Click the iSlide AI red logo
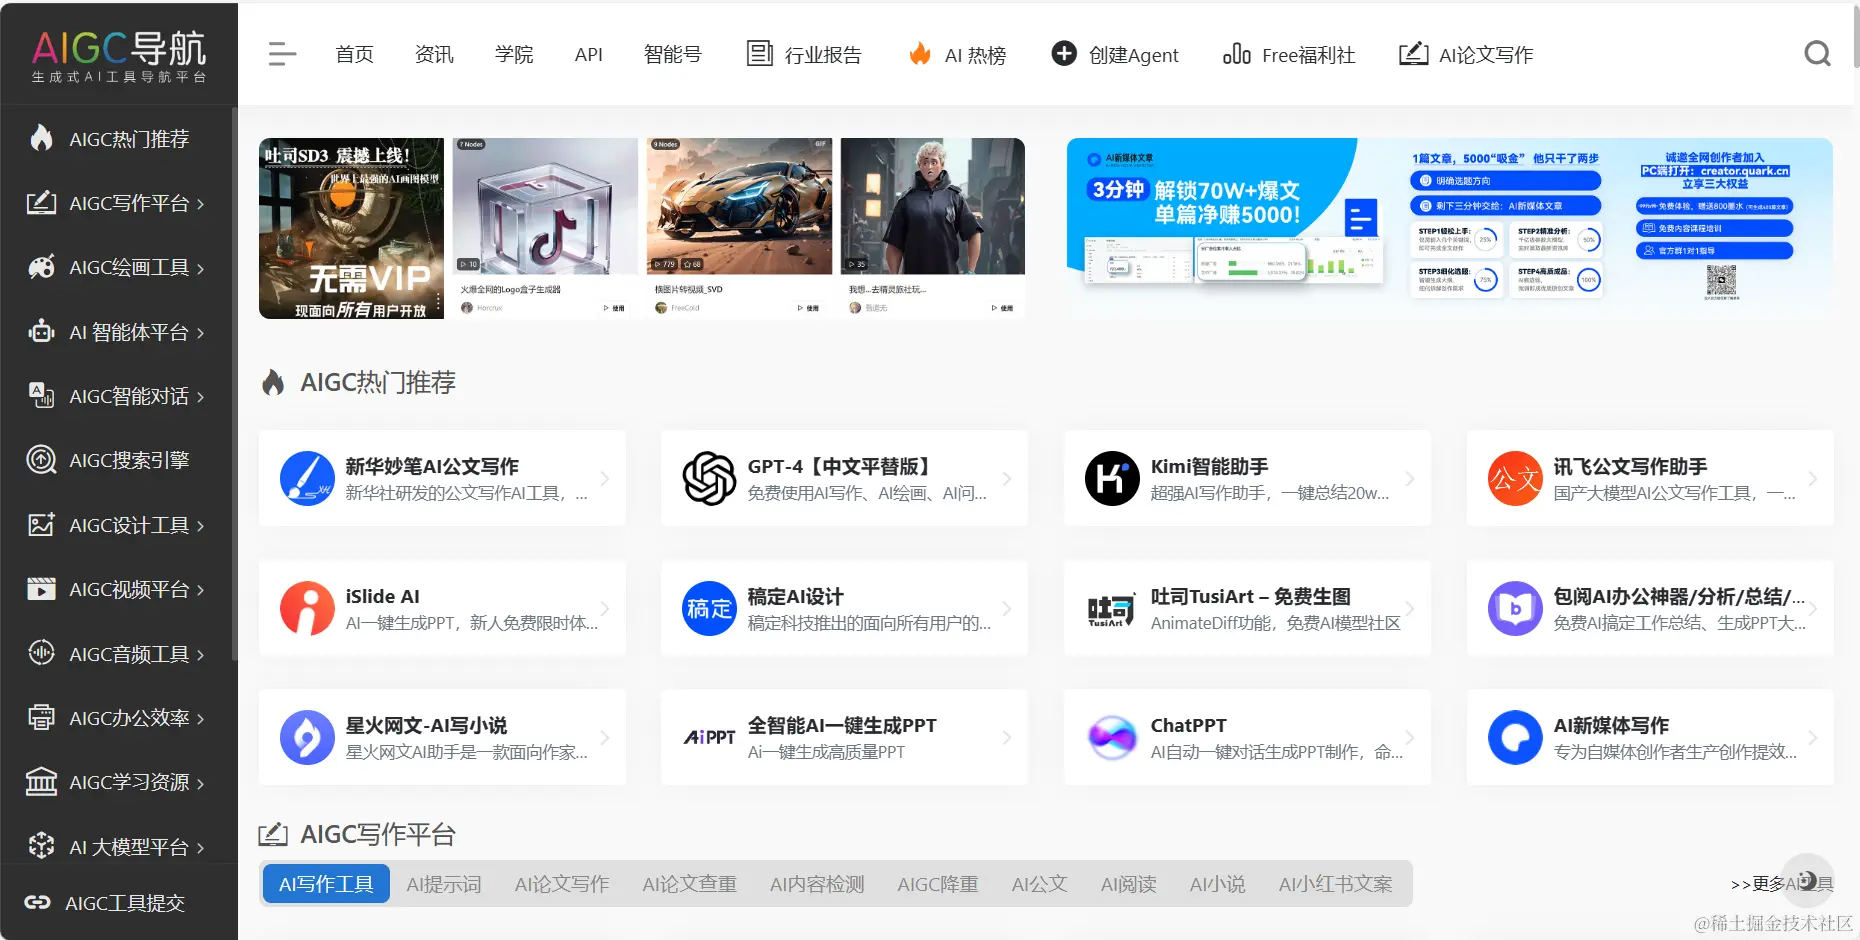 point(307,608)
